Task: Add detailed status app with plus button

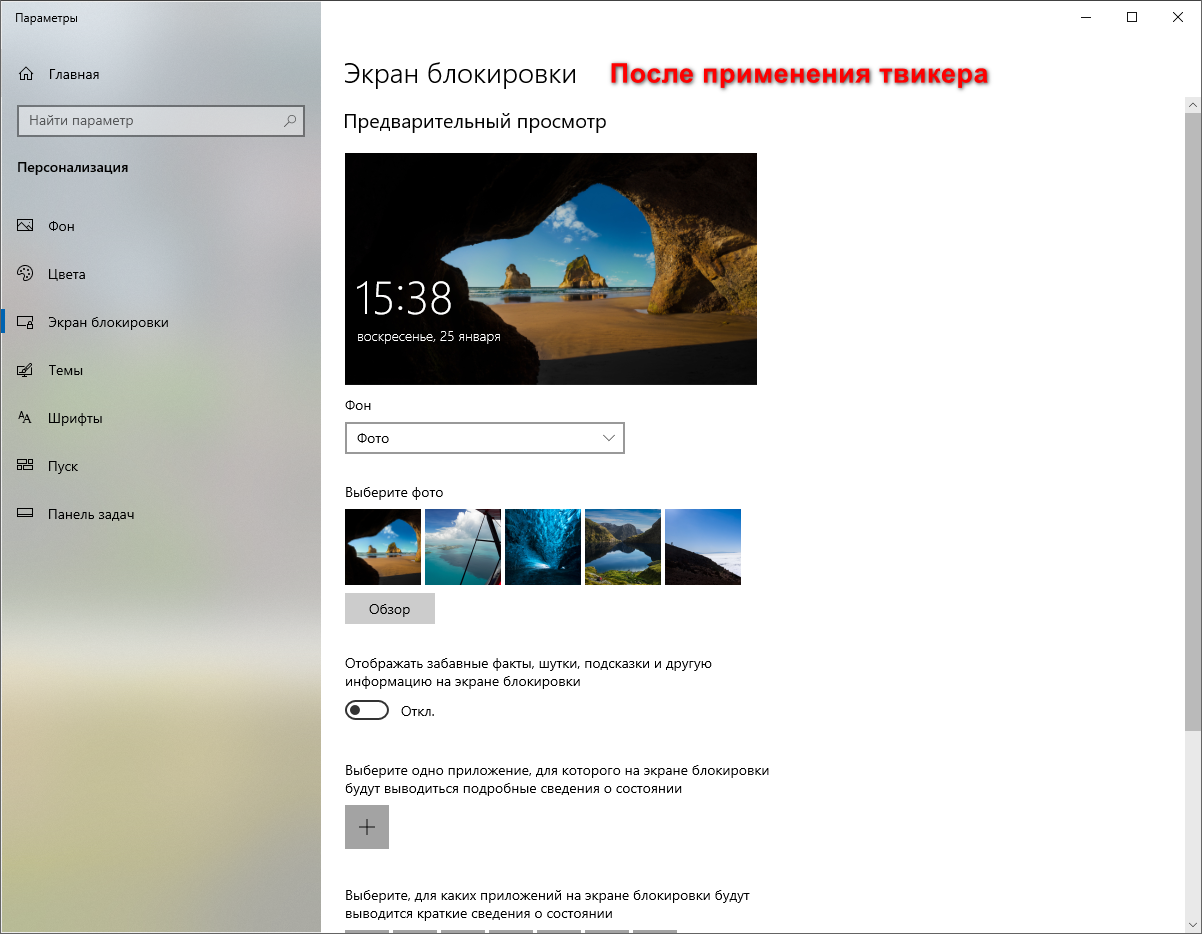Action: point(367,827)
